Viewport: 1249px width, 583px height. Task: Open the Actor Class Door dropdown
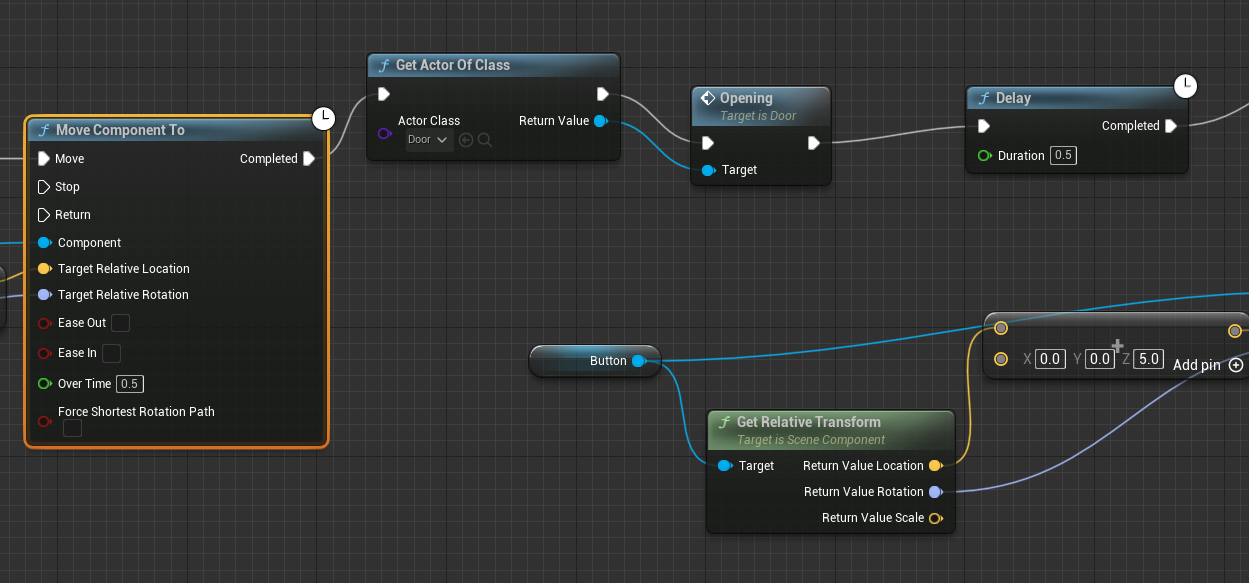tap(430, 140)
